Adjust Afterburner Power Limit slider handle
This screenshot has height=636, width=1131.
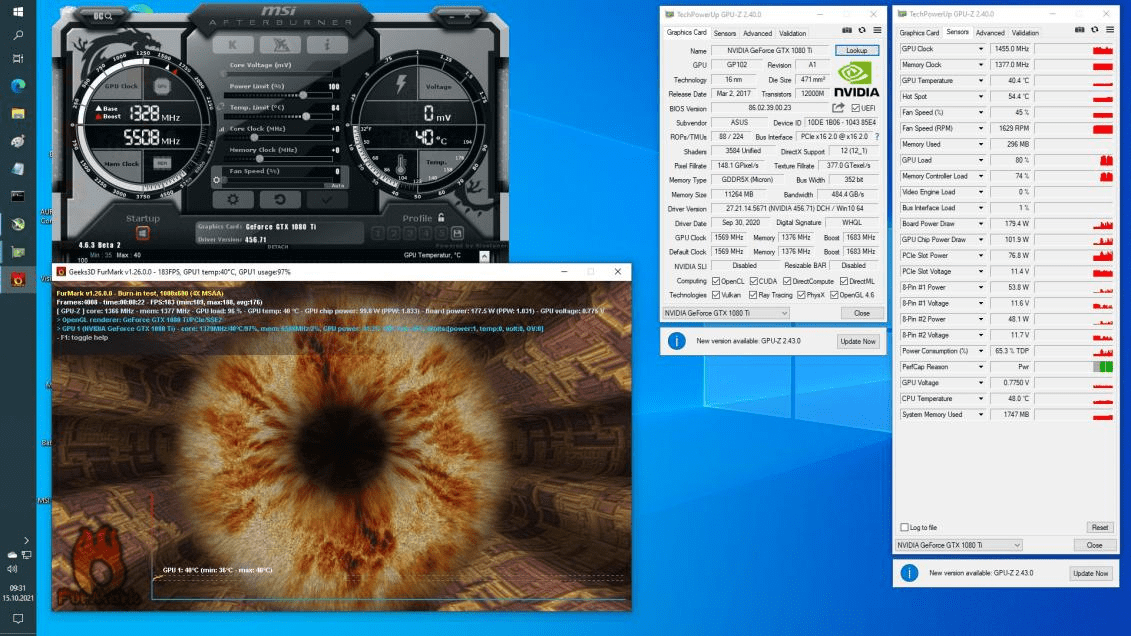point(304,95)
